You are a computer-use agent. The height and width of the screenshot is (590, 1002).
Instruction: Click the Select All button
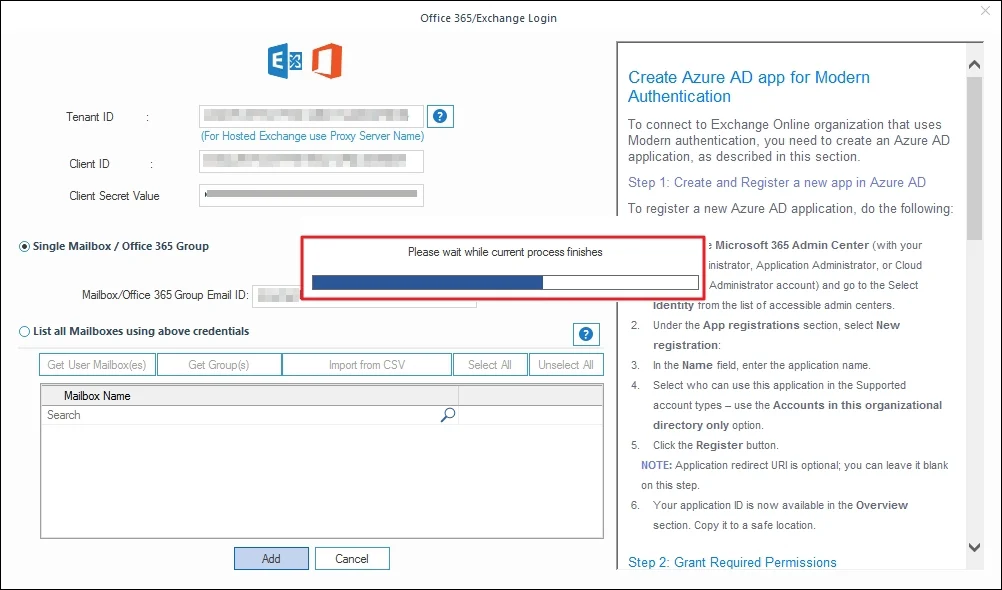tap(490, 364)
